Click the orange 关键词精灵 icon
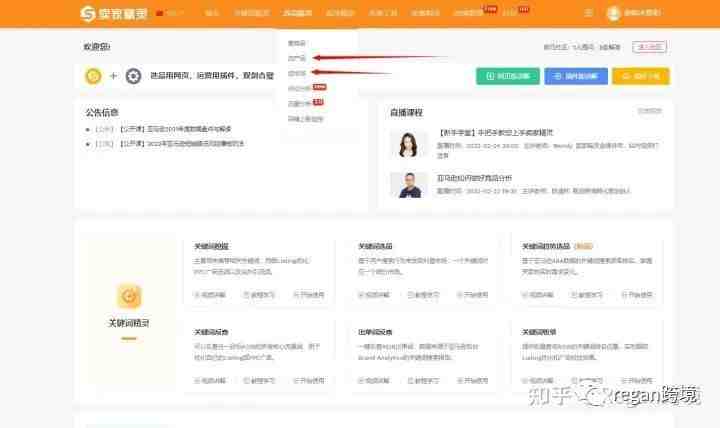 tap(129, 296)
